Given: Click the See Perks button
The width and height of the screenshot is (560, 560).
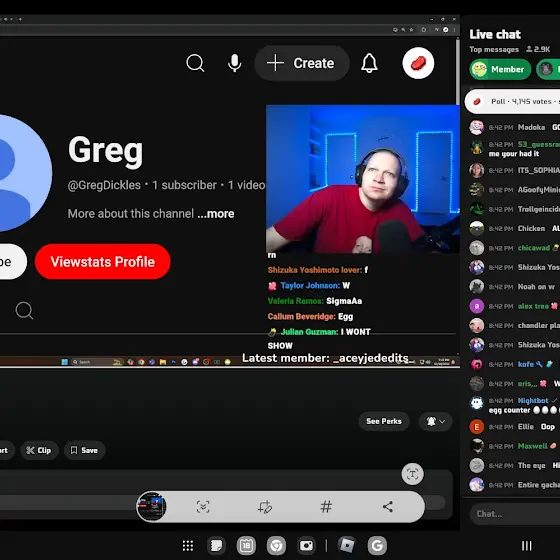Looking at the screenshot, I should 384,421.
